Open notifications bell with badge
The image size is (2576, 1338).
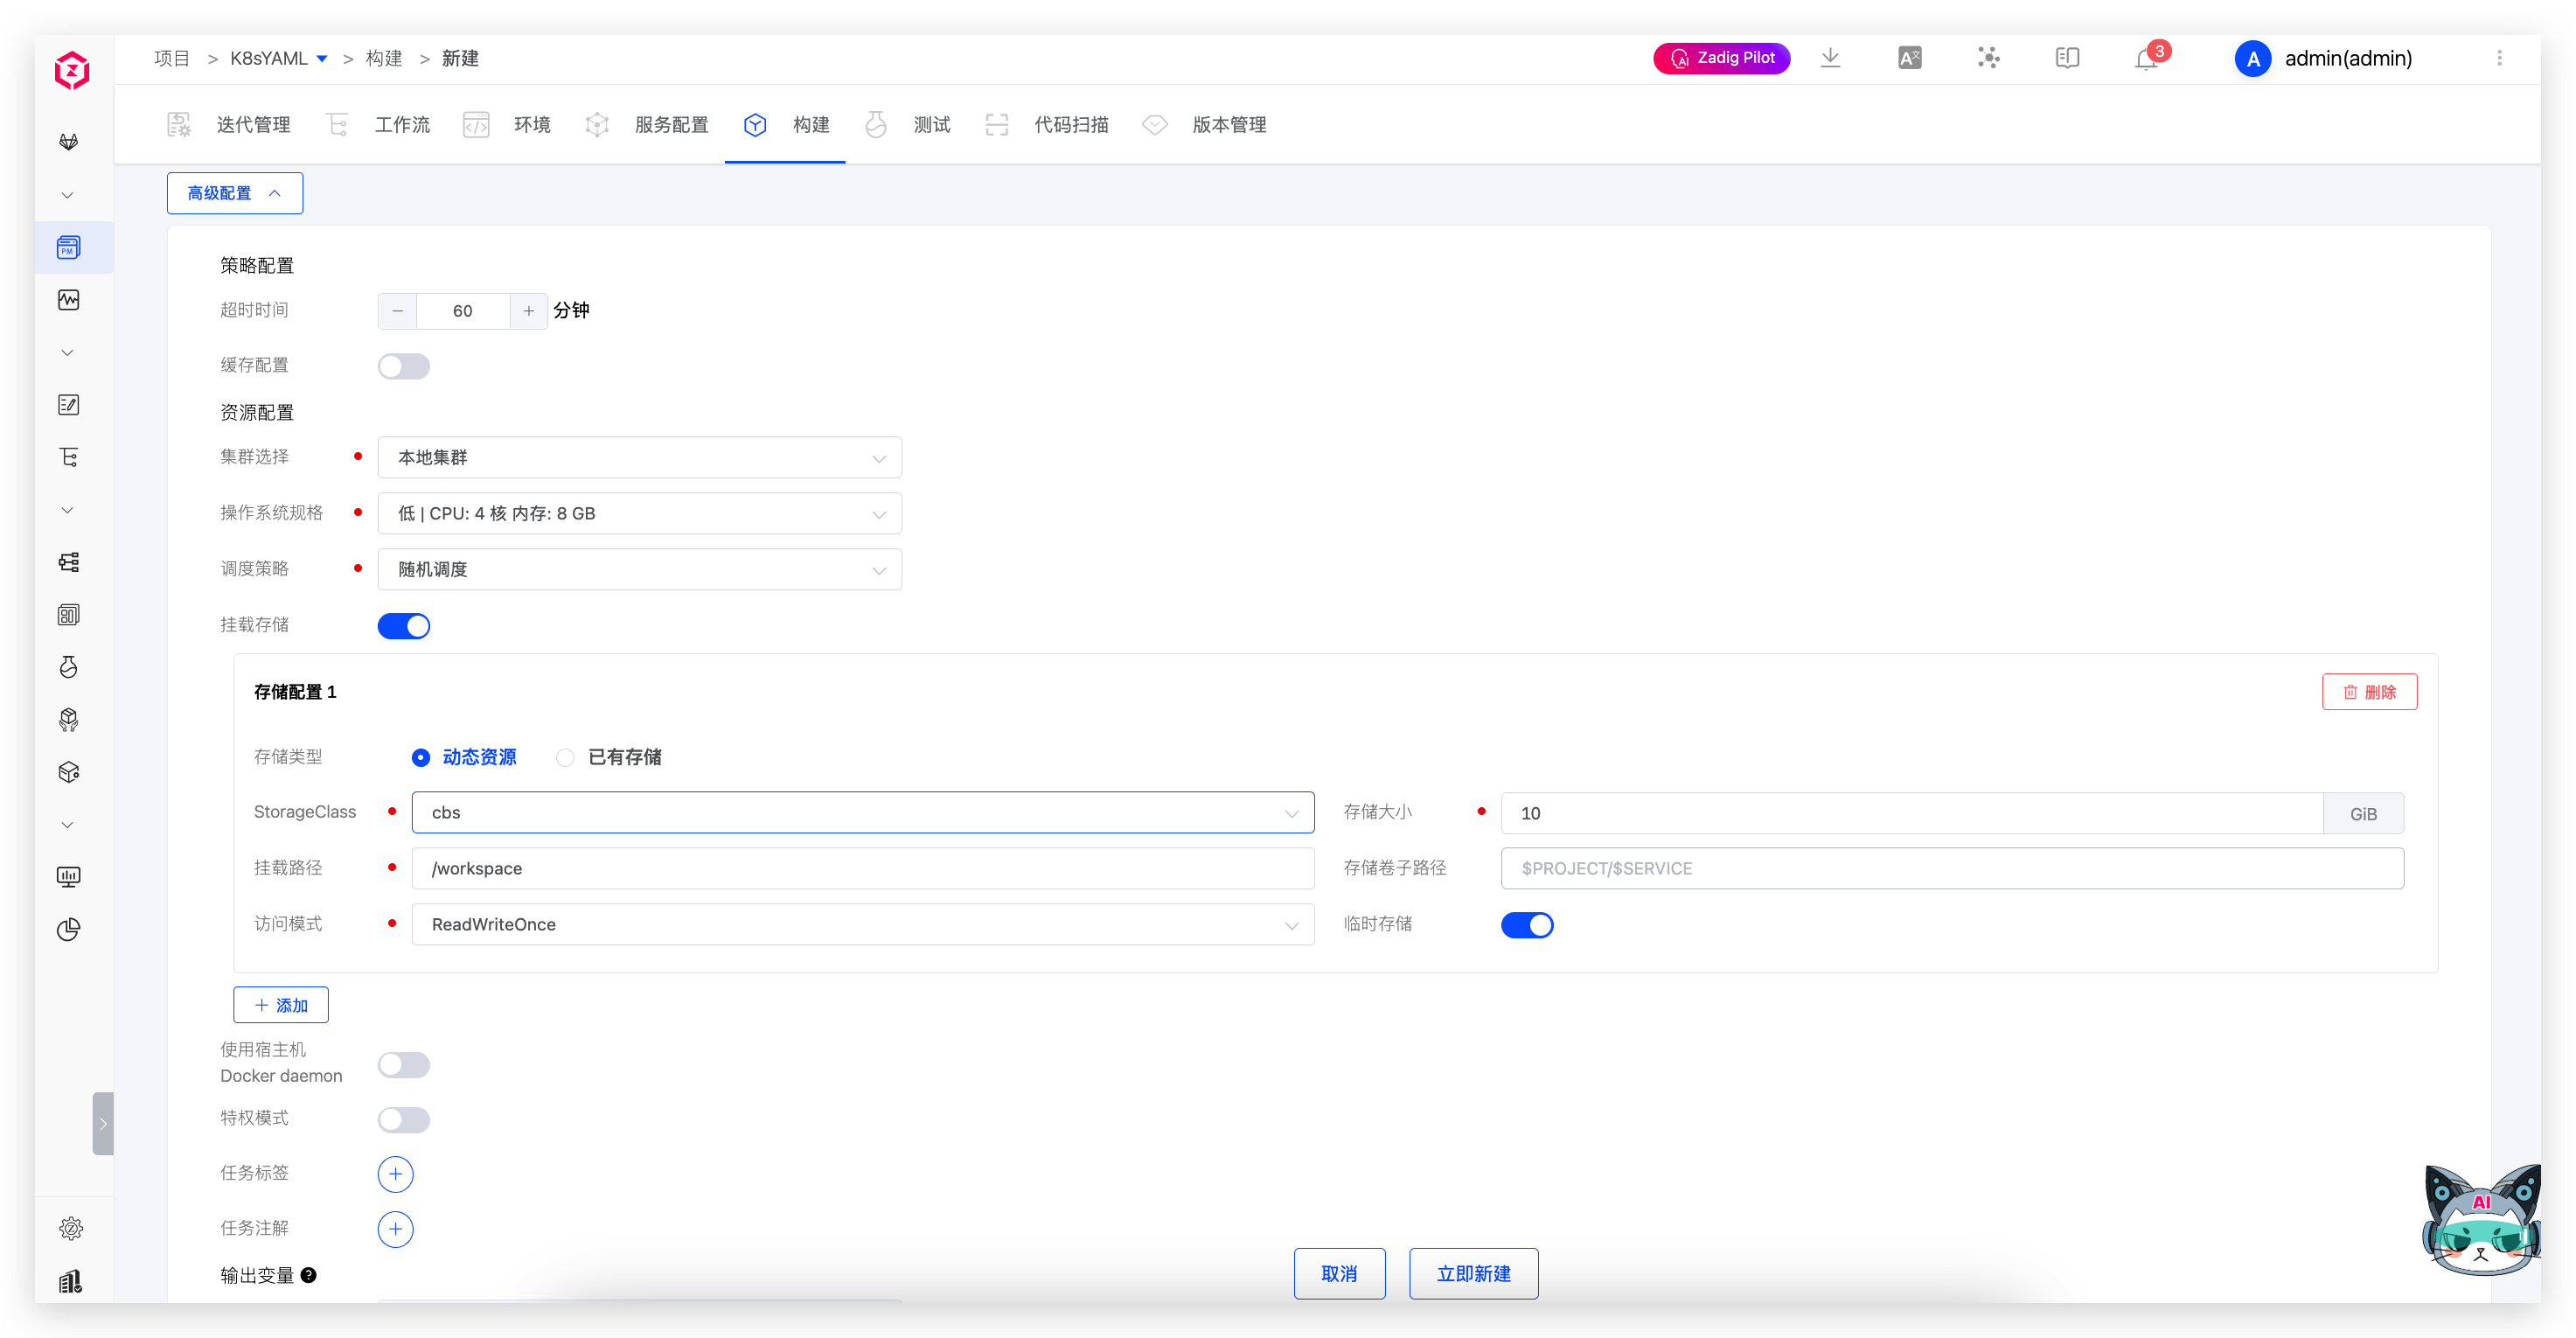2146,58
